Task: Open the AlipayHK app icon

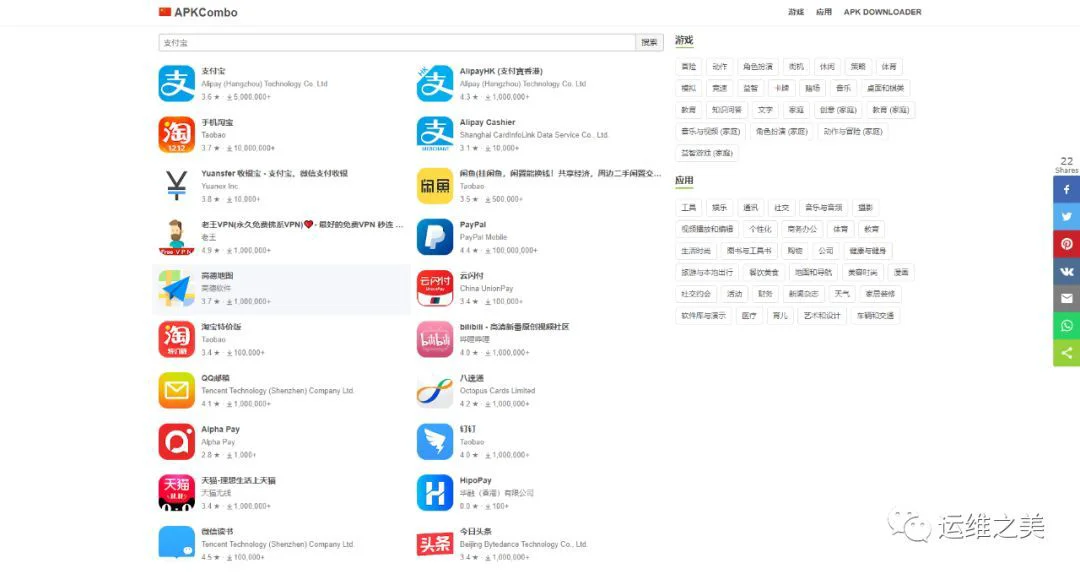Action: tap(435, 83)
